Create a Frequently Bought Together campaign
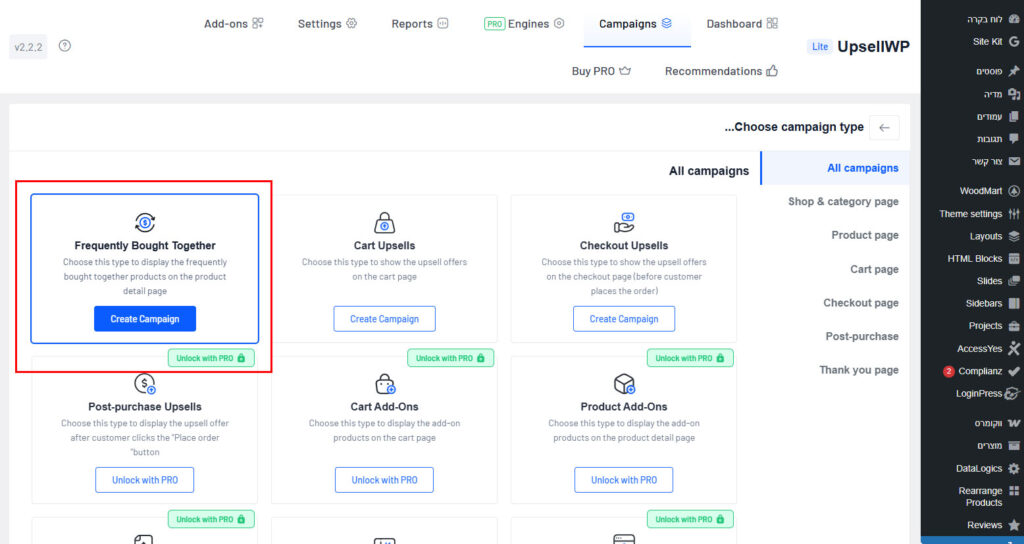 click(145, 319)
